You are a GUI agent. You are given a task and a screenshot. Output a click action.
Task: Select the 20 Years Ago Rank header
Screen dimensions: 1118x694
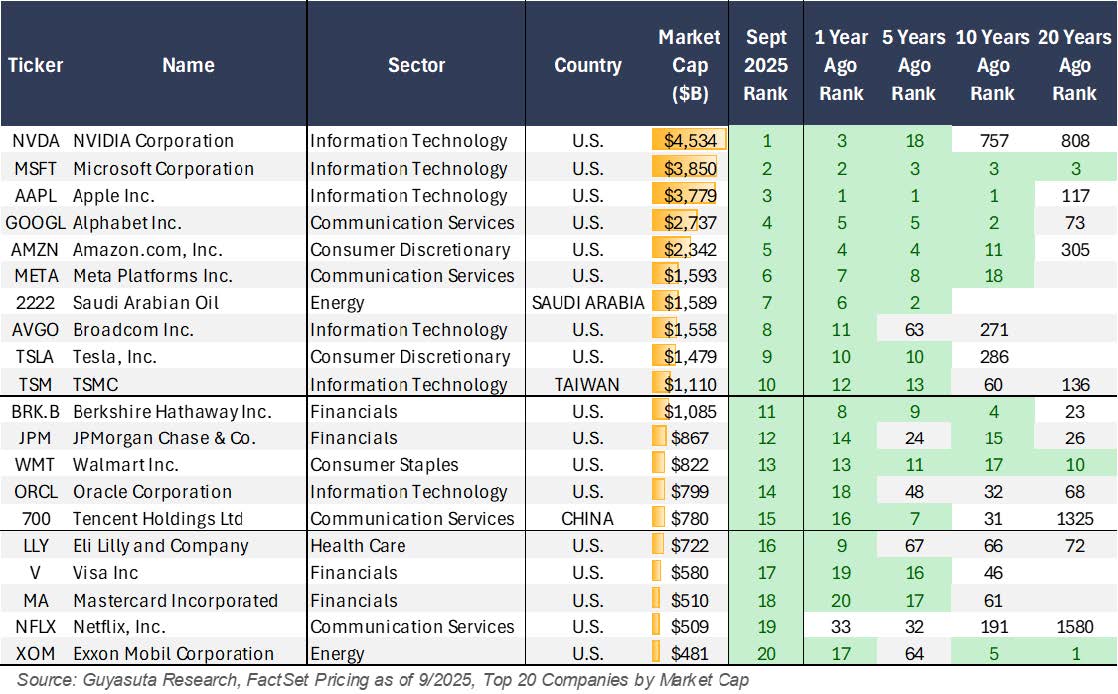[1075, 65]
